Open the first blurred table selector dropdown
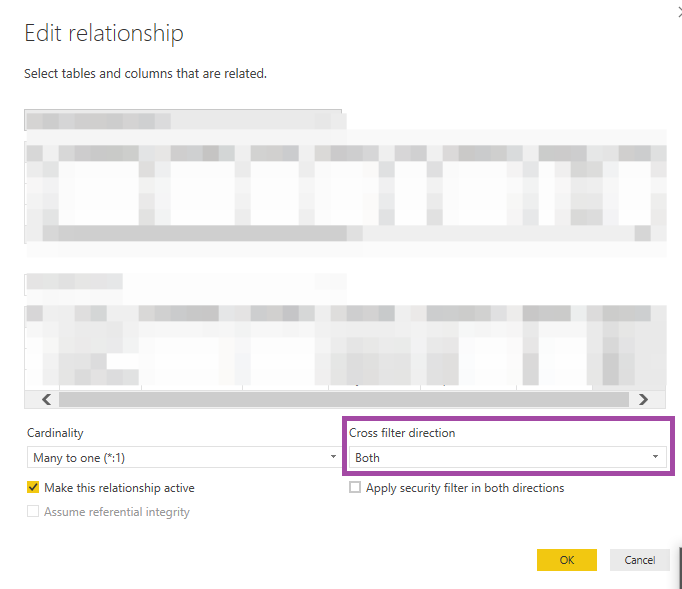682x589 pixels. click(183, 120)
